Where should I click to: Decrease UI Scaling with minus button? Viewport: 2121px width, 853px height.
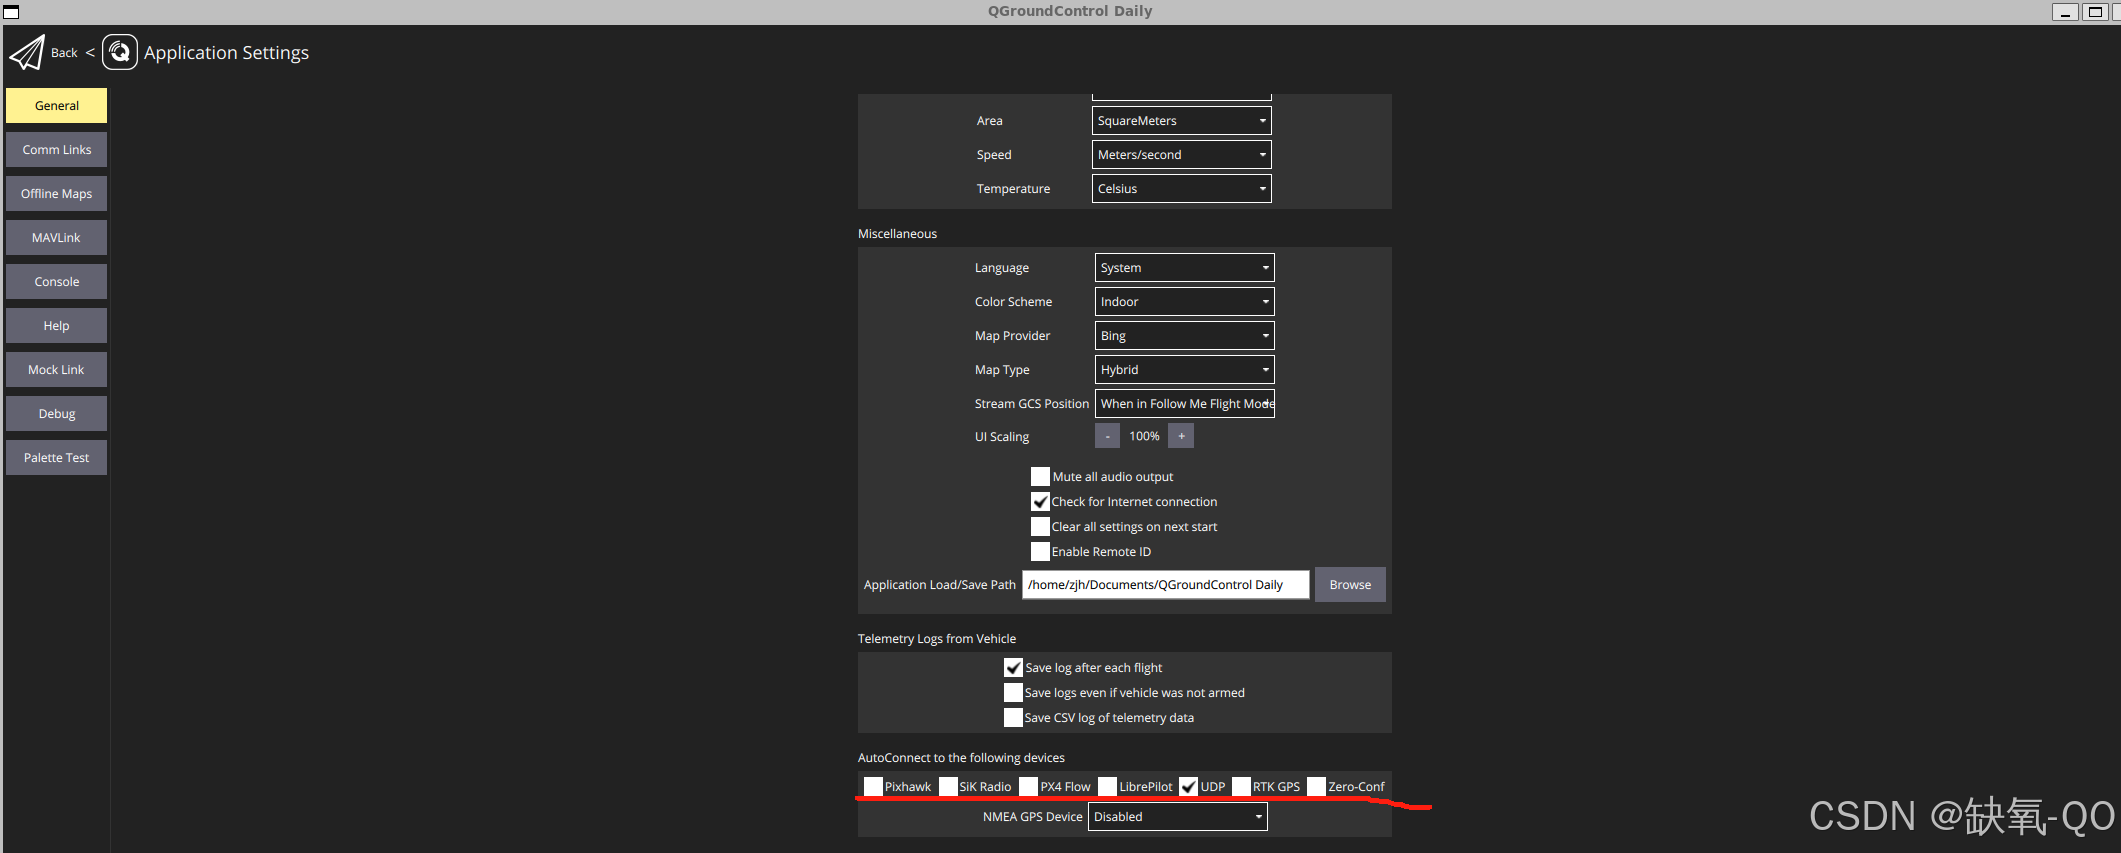coord(1107,436)
